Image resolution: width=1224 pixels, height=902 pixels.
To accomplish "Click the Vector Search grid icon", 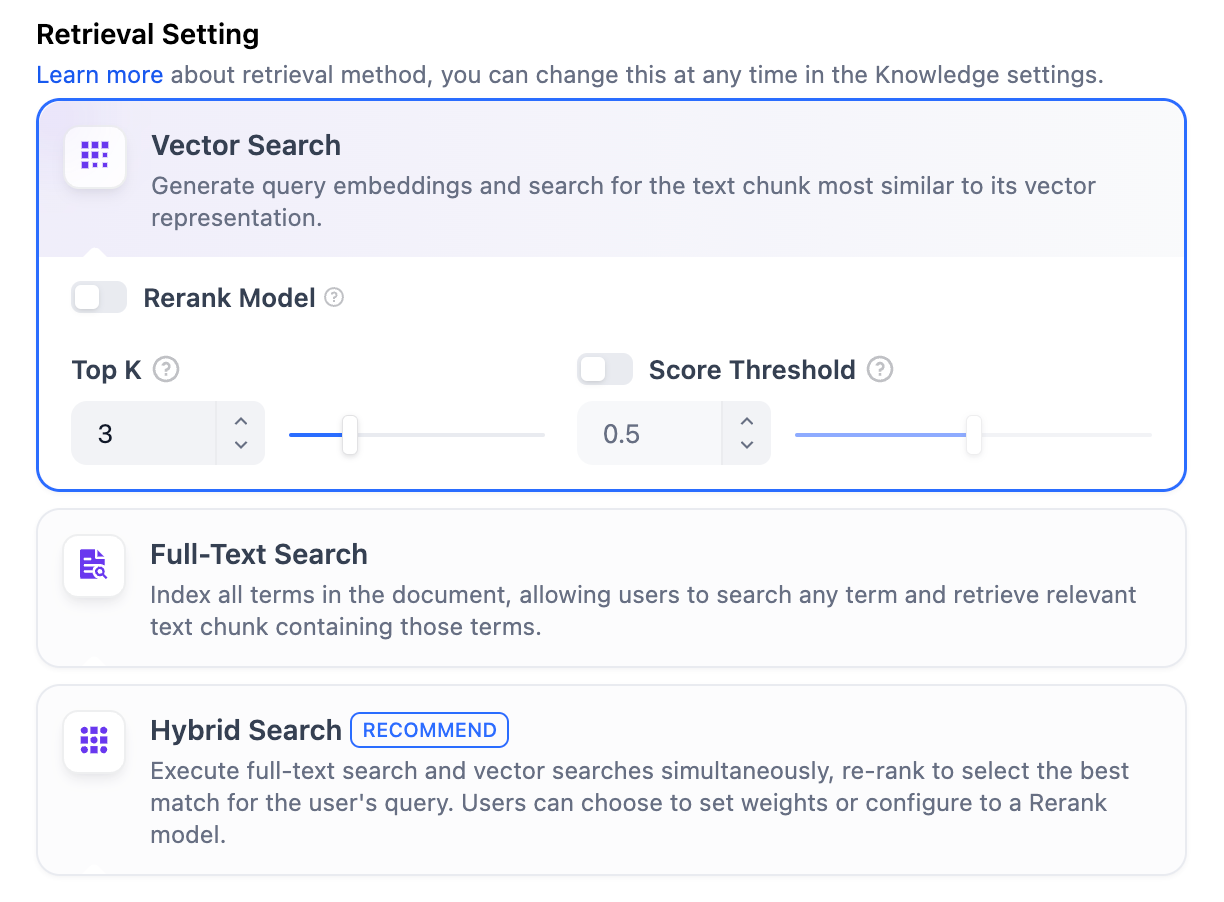I will point(95,157).
